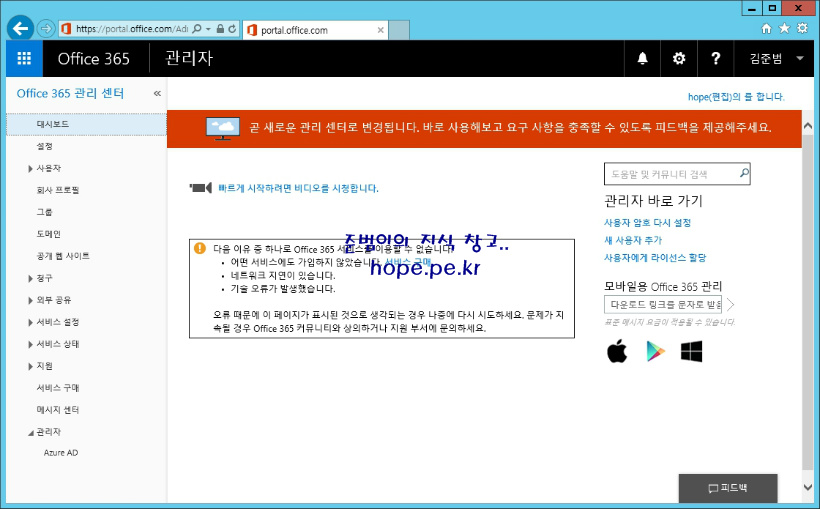Image resolution: width=820 pixels, height=509 pixels.
Task: Expand the 서비스 상태 tree node
Action: coord(30,344)
